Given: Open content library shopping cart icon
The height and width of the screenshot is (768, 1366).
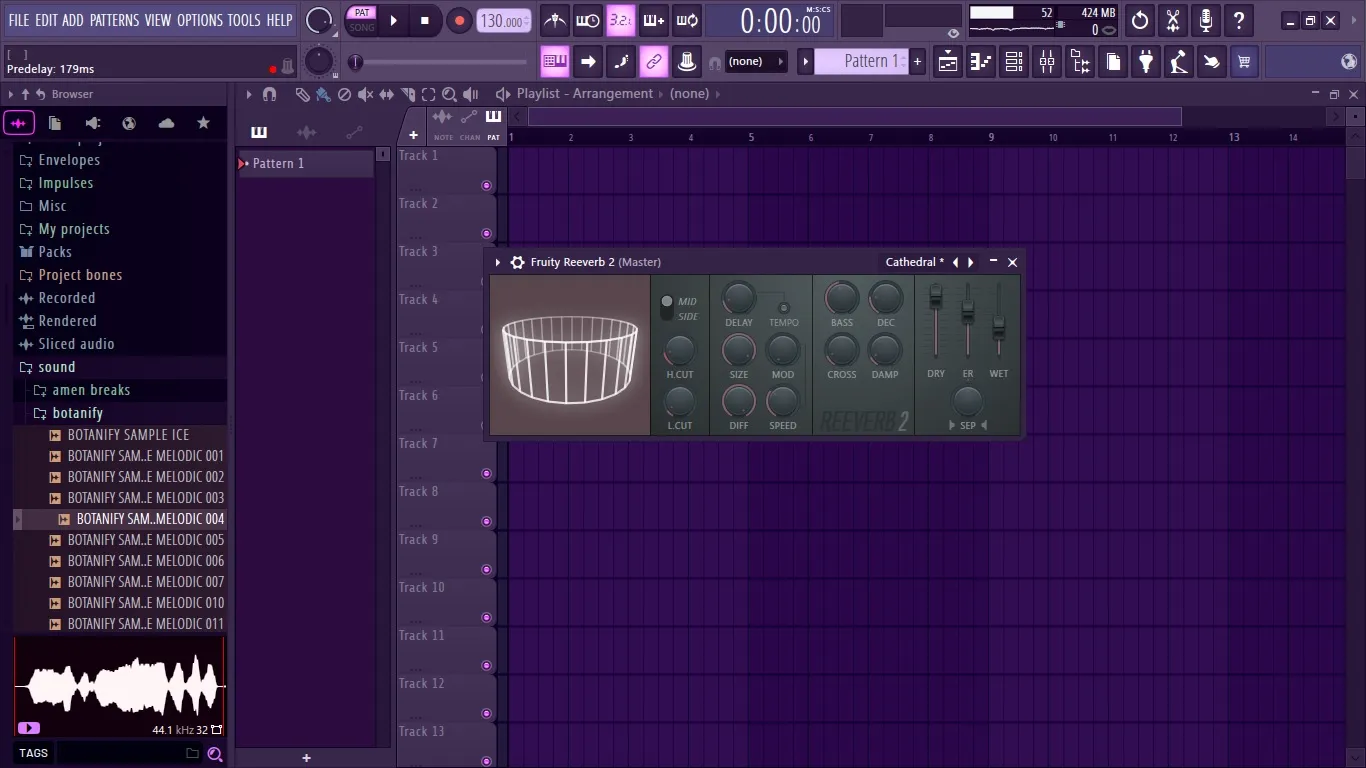Looking at the screenshot, I should pyautogui.click(x=1244, y=62).
